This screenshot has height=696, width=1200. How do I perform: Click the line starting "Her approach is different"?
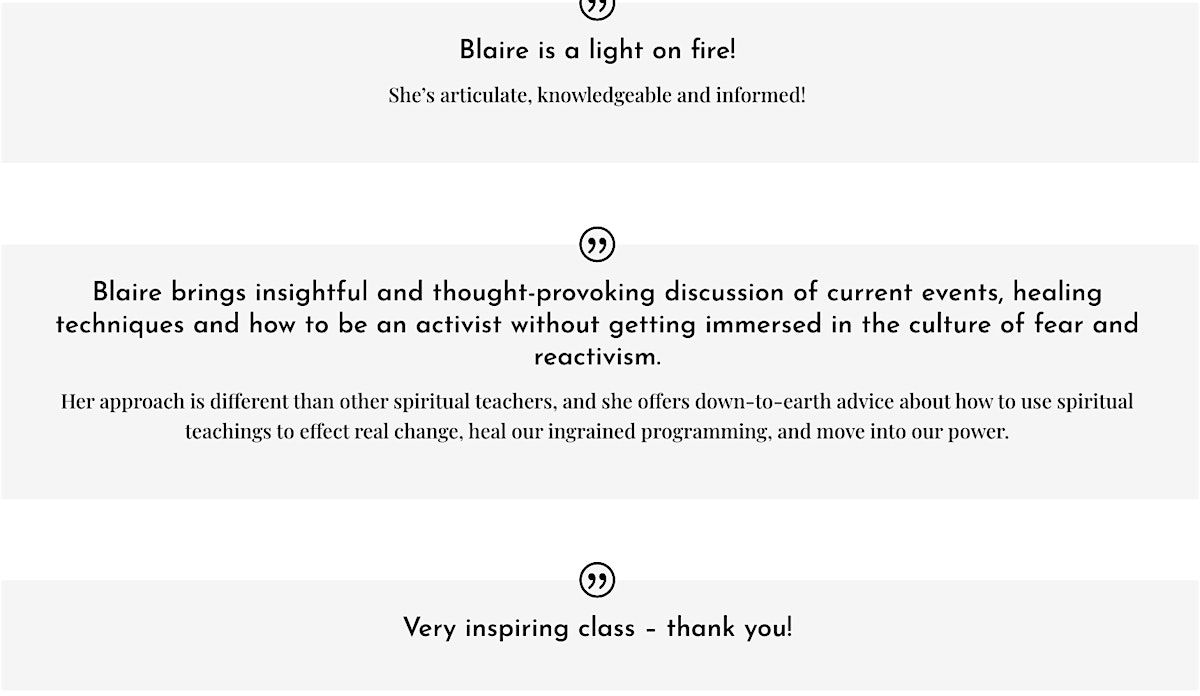(597, 402)
